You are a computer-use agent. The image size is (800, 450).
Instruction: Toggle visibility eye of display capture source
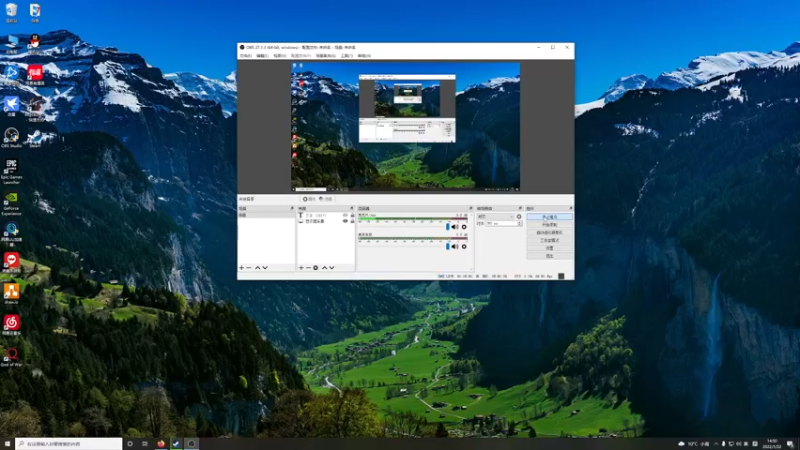pos(345,221)
